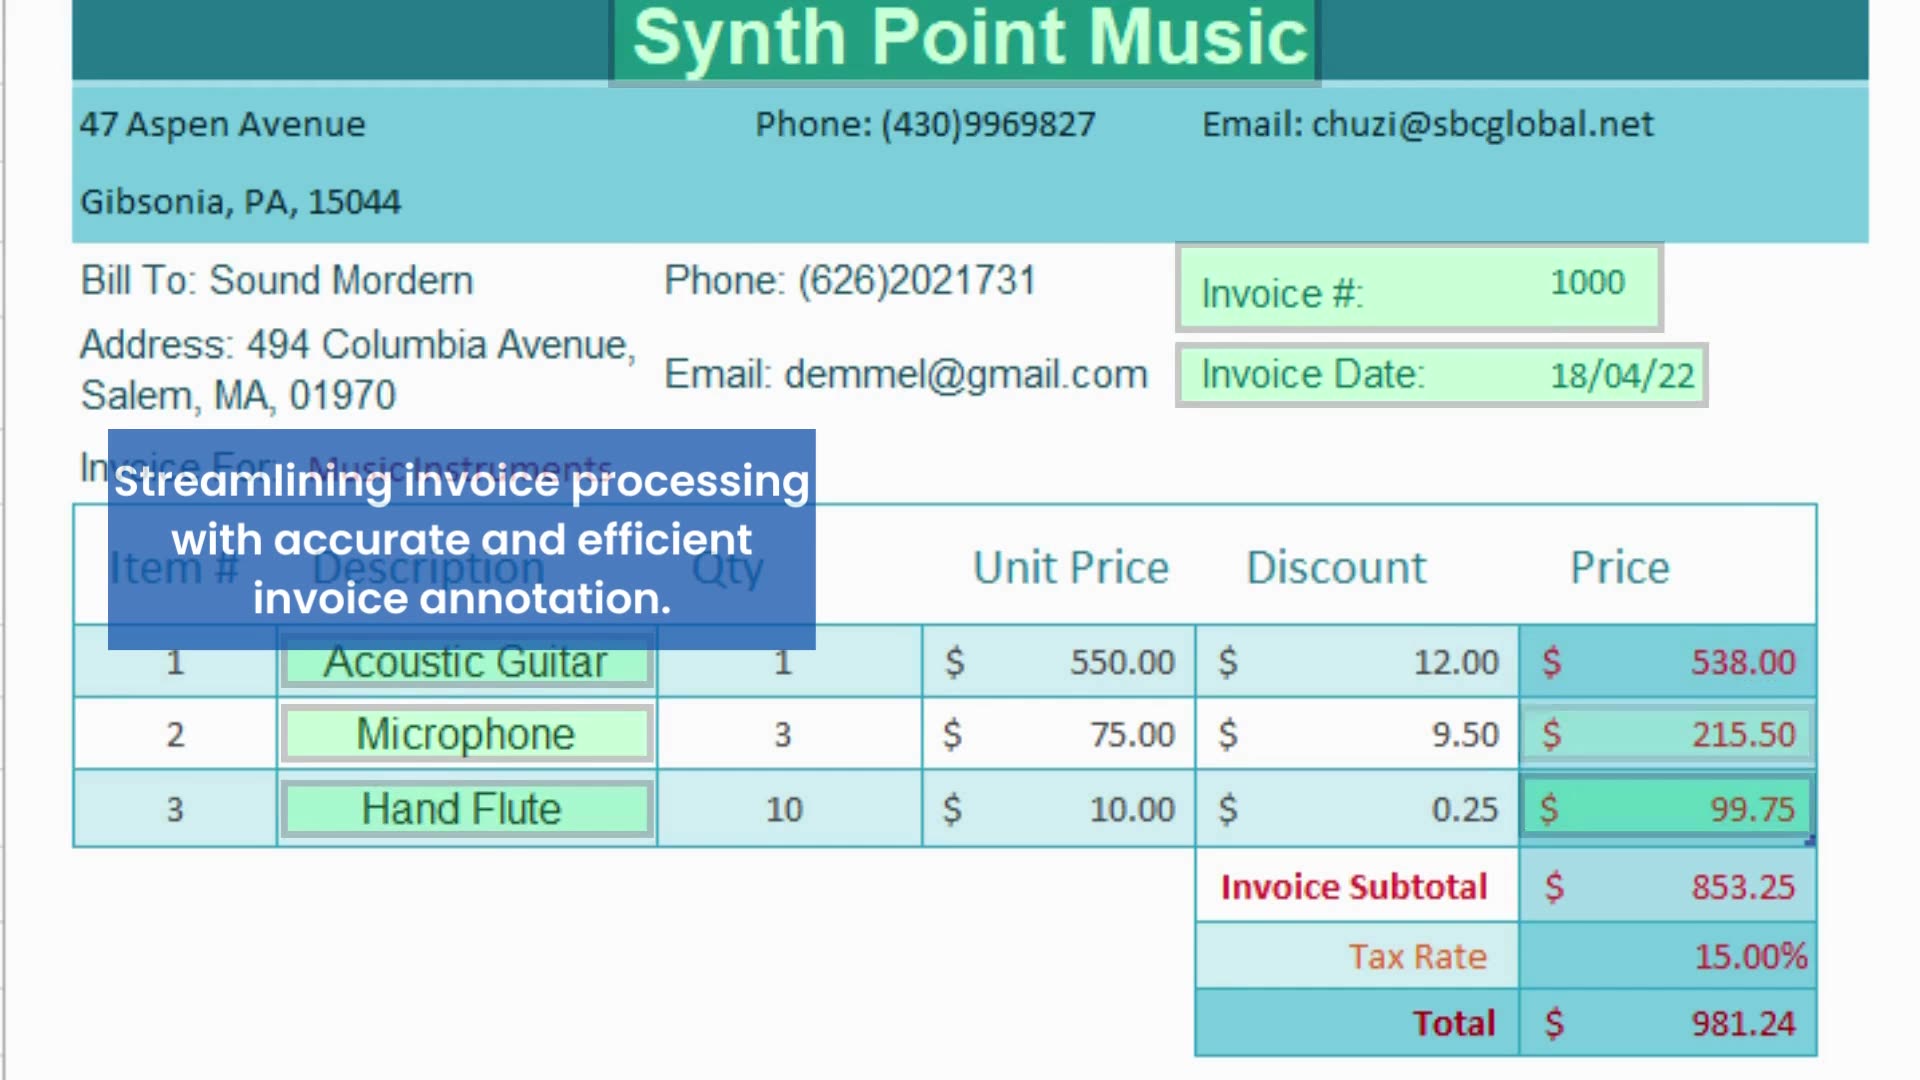
Task: Select the Phone: (626)2021731 text
Action: pos(850,280)
